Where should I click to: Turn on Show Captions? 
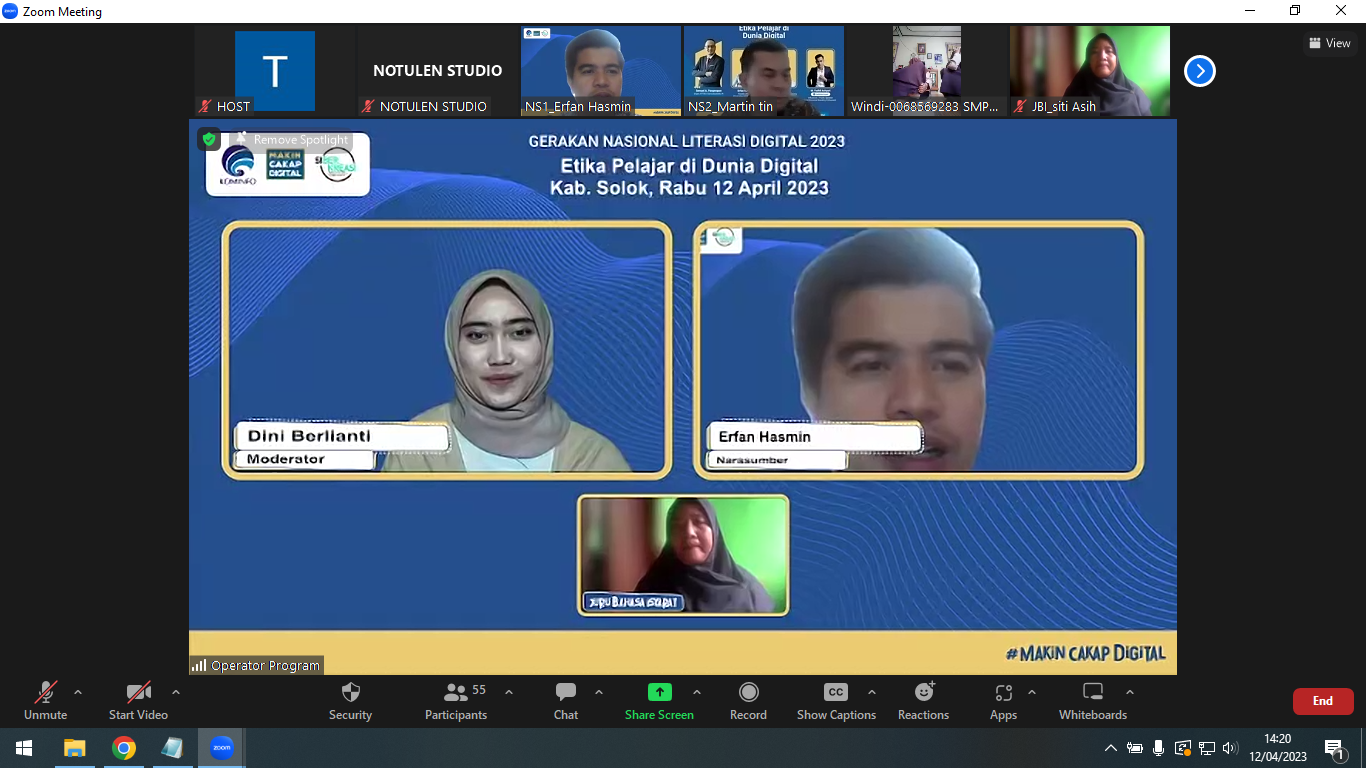[x=836, y=700]
